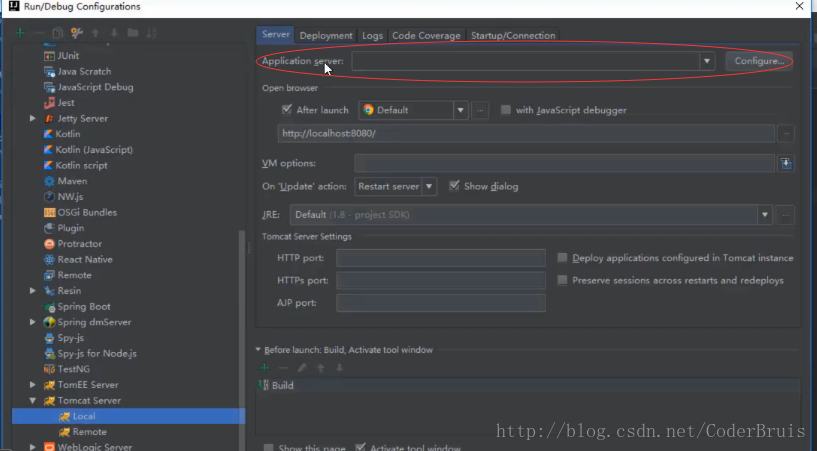Click the NW.js icon
817x451 pixels.
point(49,197)
